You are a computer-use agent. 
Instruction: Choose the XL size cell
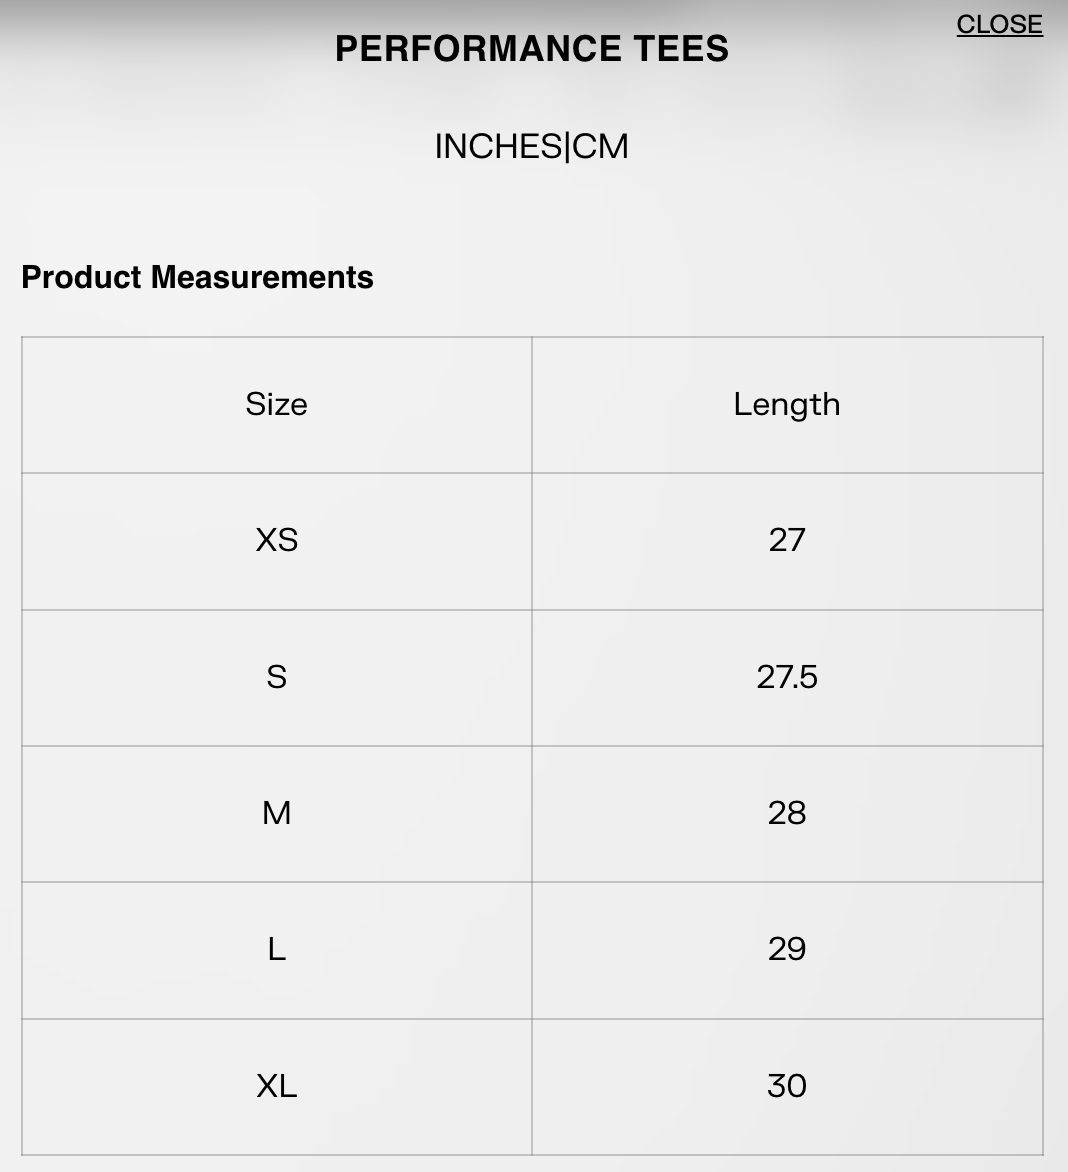tap(276, 1086)
